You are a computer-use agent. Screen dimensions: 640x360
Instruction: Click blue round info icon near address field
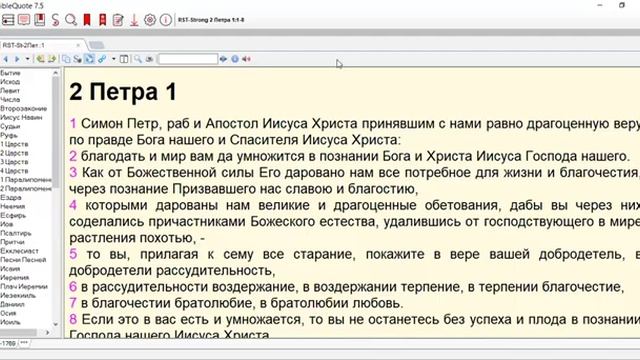[x=235, y=59]
